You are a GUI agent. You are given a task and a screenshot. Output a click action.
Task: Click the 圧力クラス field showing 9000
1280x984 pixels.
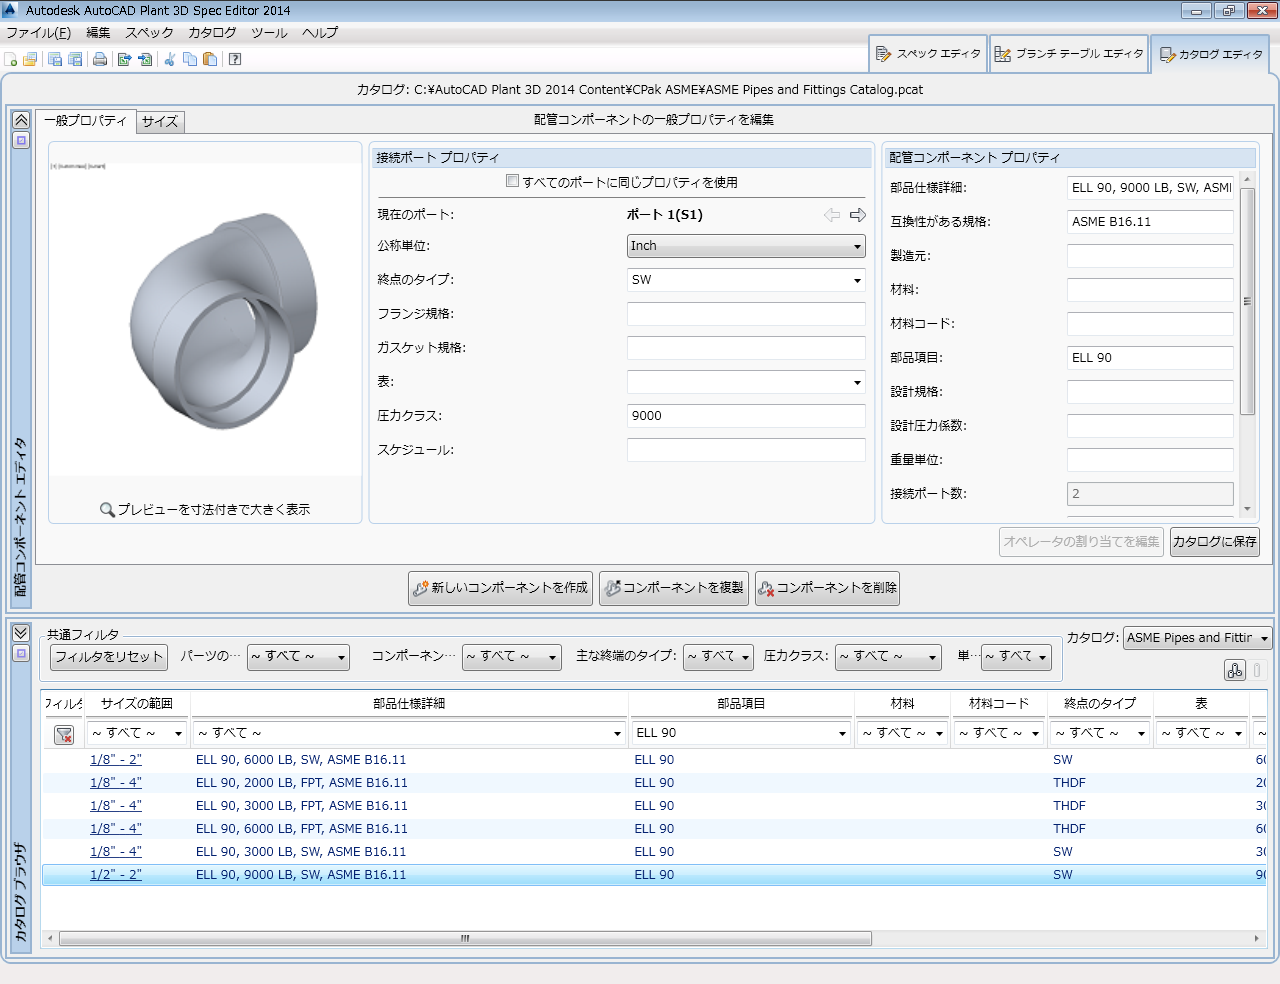tap(746, 416)
